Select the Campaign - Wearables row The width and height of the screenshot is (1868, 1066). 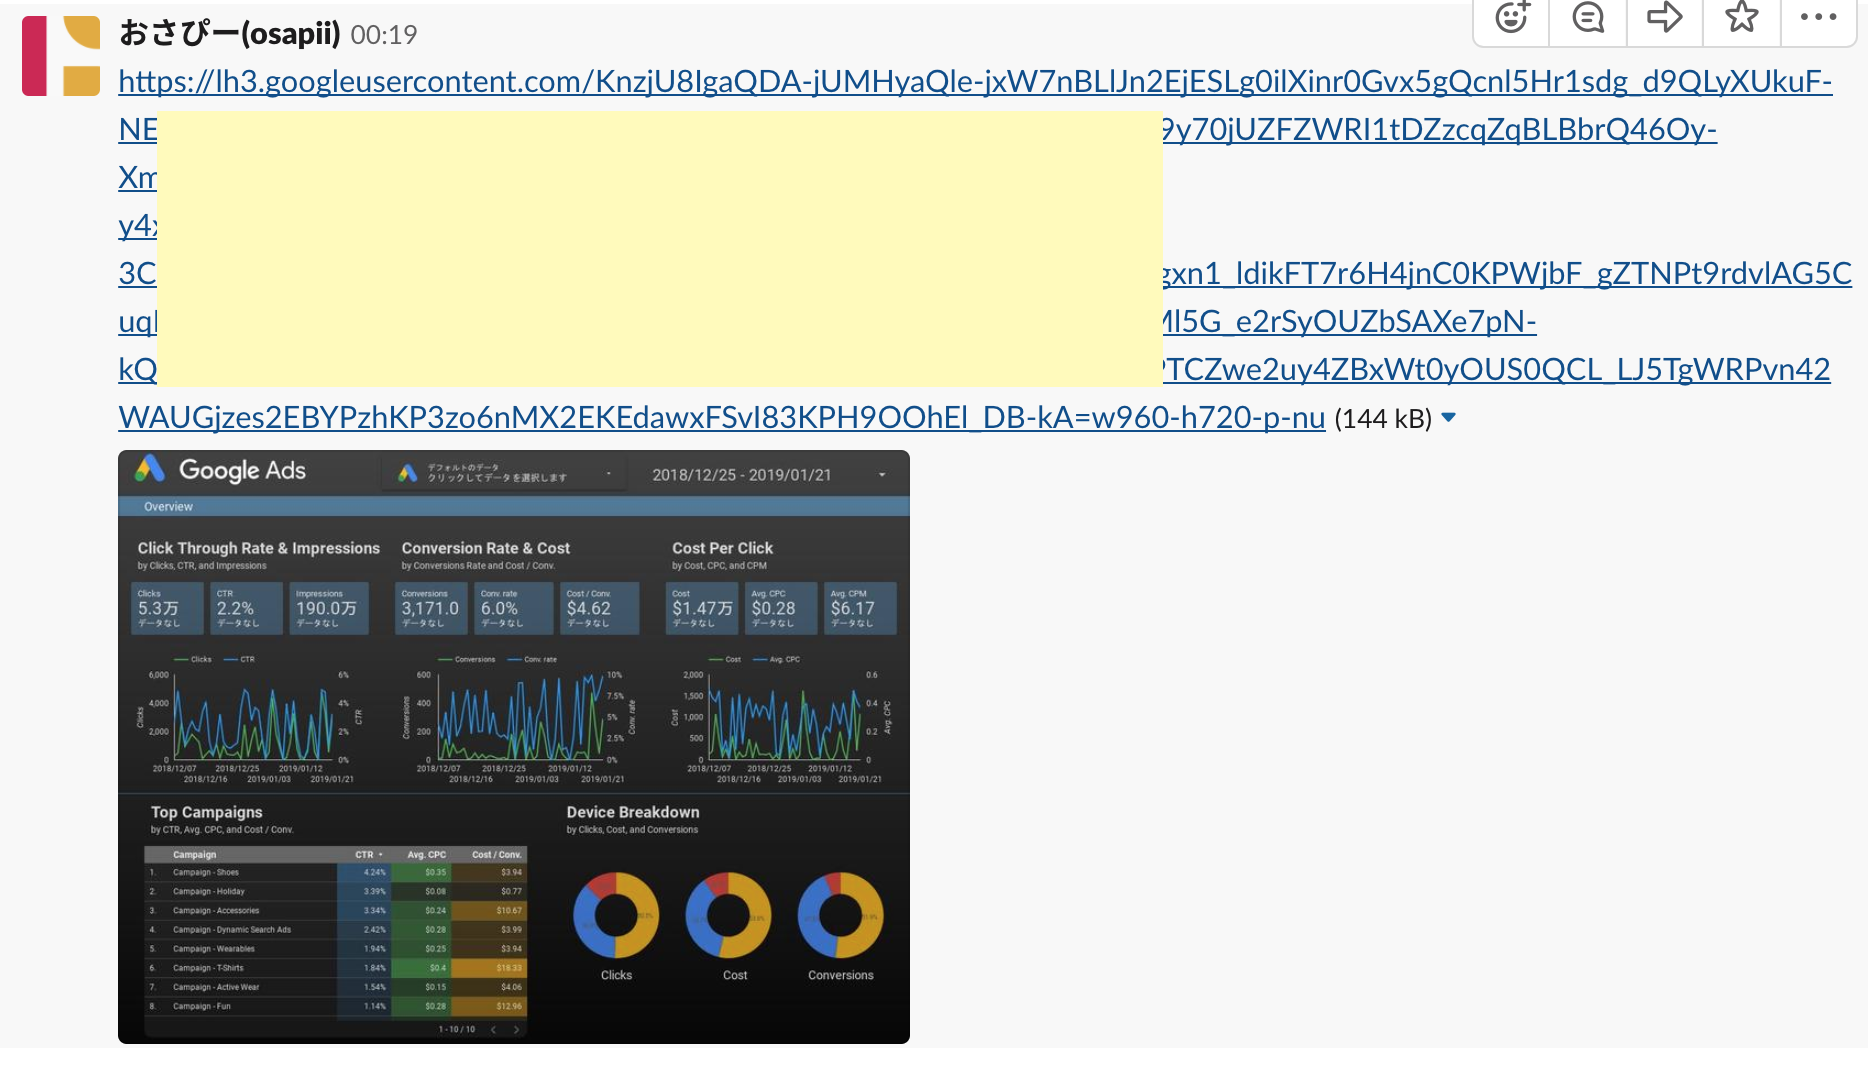click(x=336, y=948)
